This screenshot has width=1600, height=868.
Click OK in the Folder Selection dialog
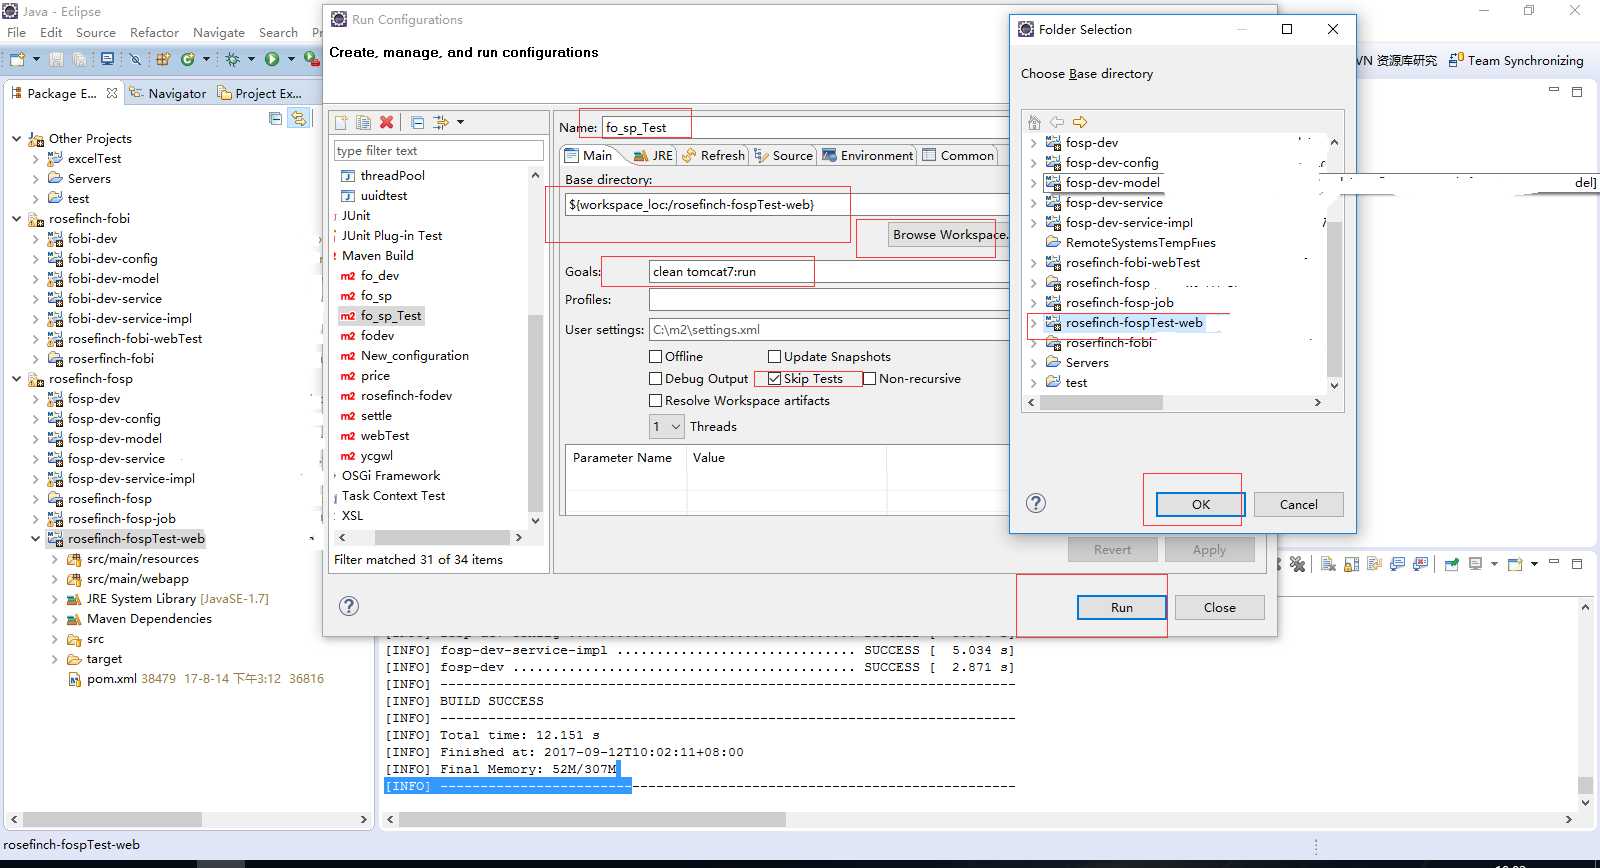coord(1200,505)
